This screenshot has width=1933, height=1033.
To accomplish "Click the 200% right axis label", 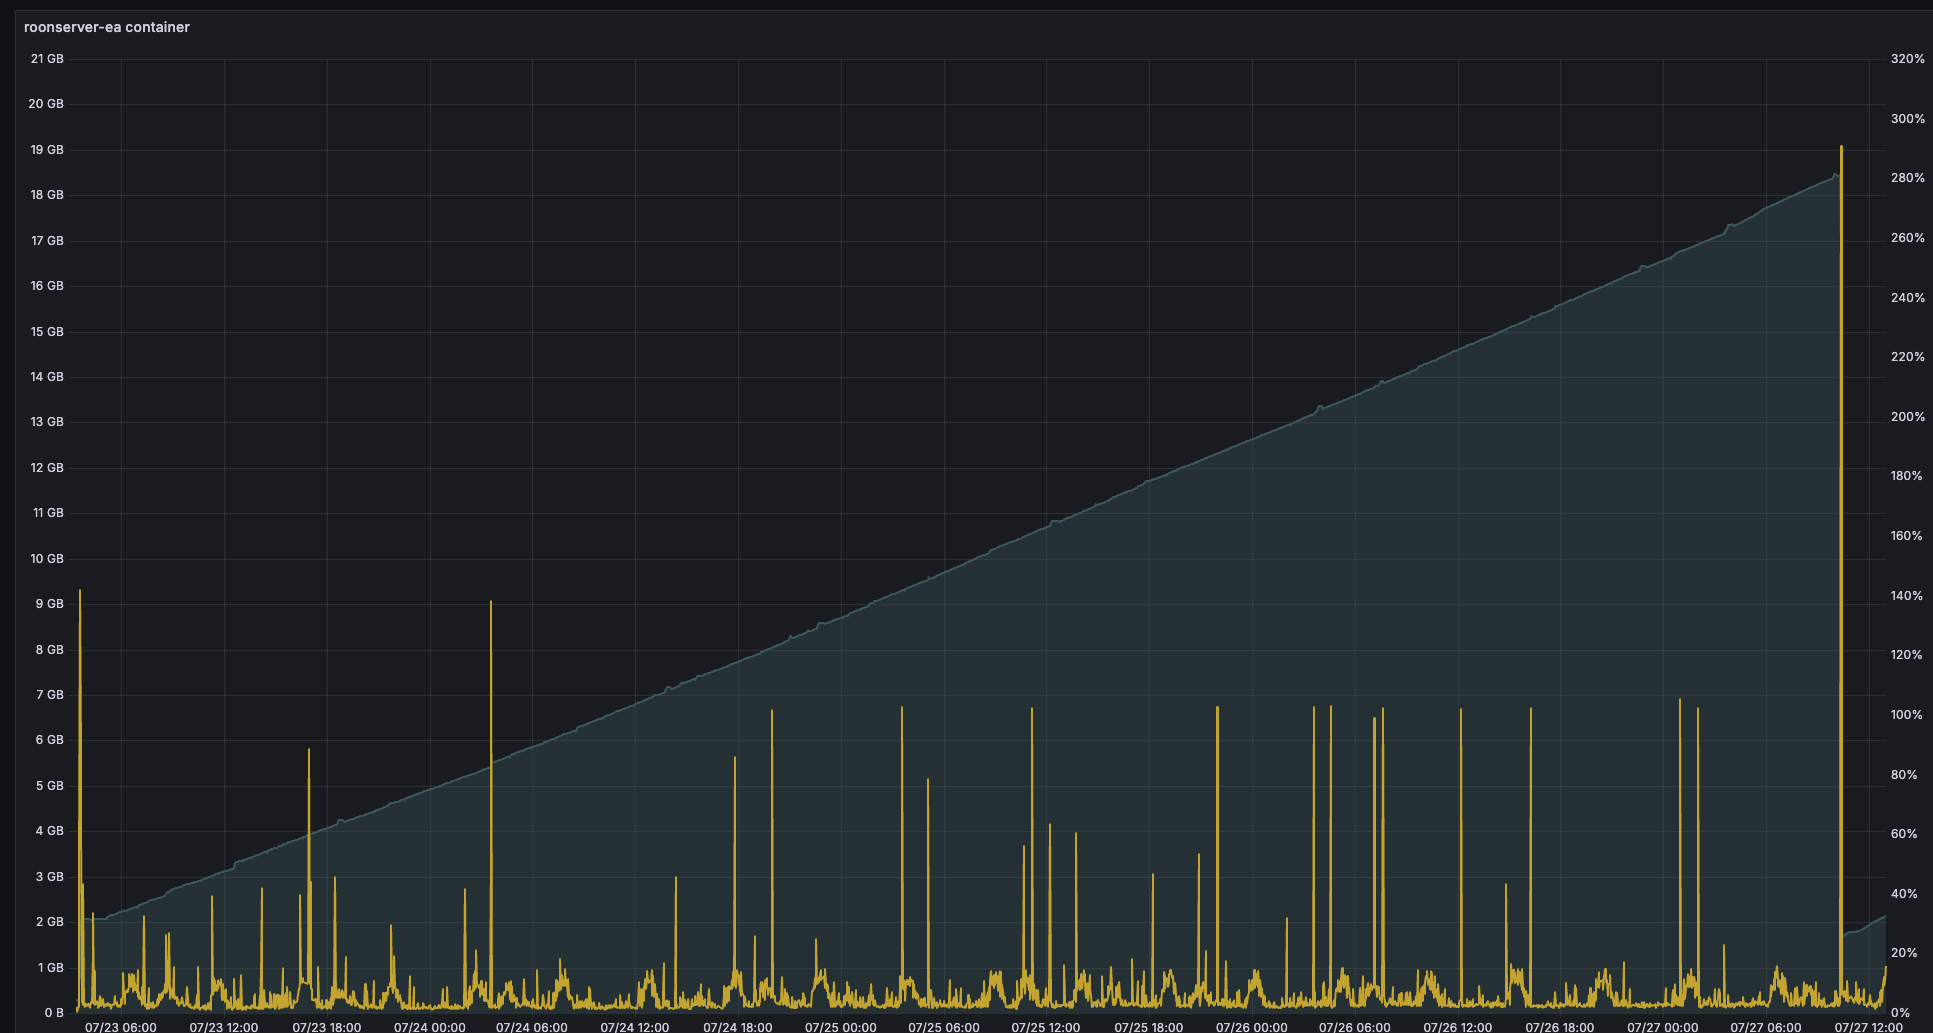I will [x=1907, y=417].
